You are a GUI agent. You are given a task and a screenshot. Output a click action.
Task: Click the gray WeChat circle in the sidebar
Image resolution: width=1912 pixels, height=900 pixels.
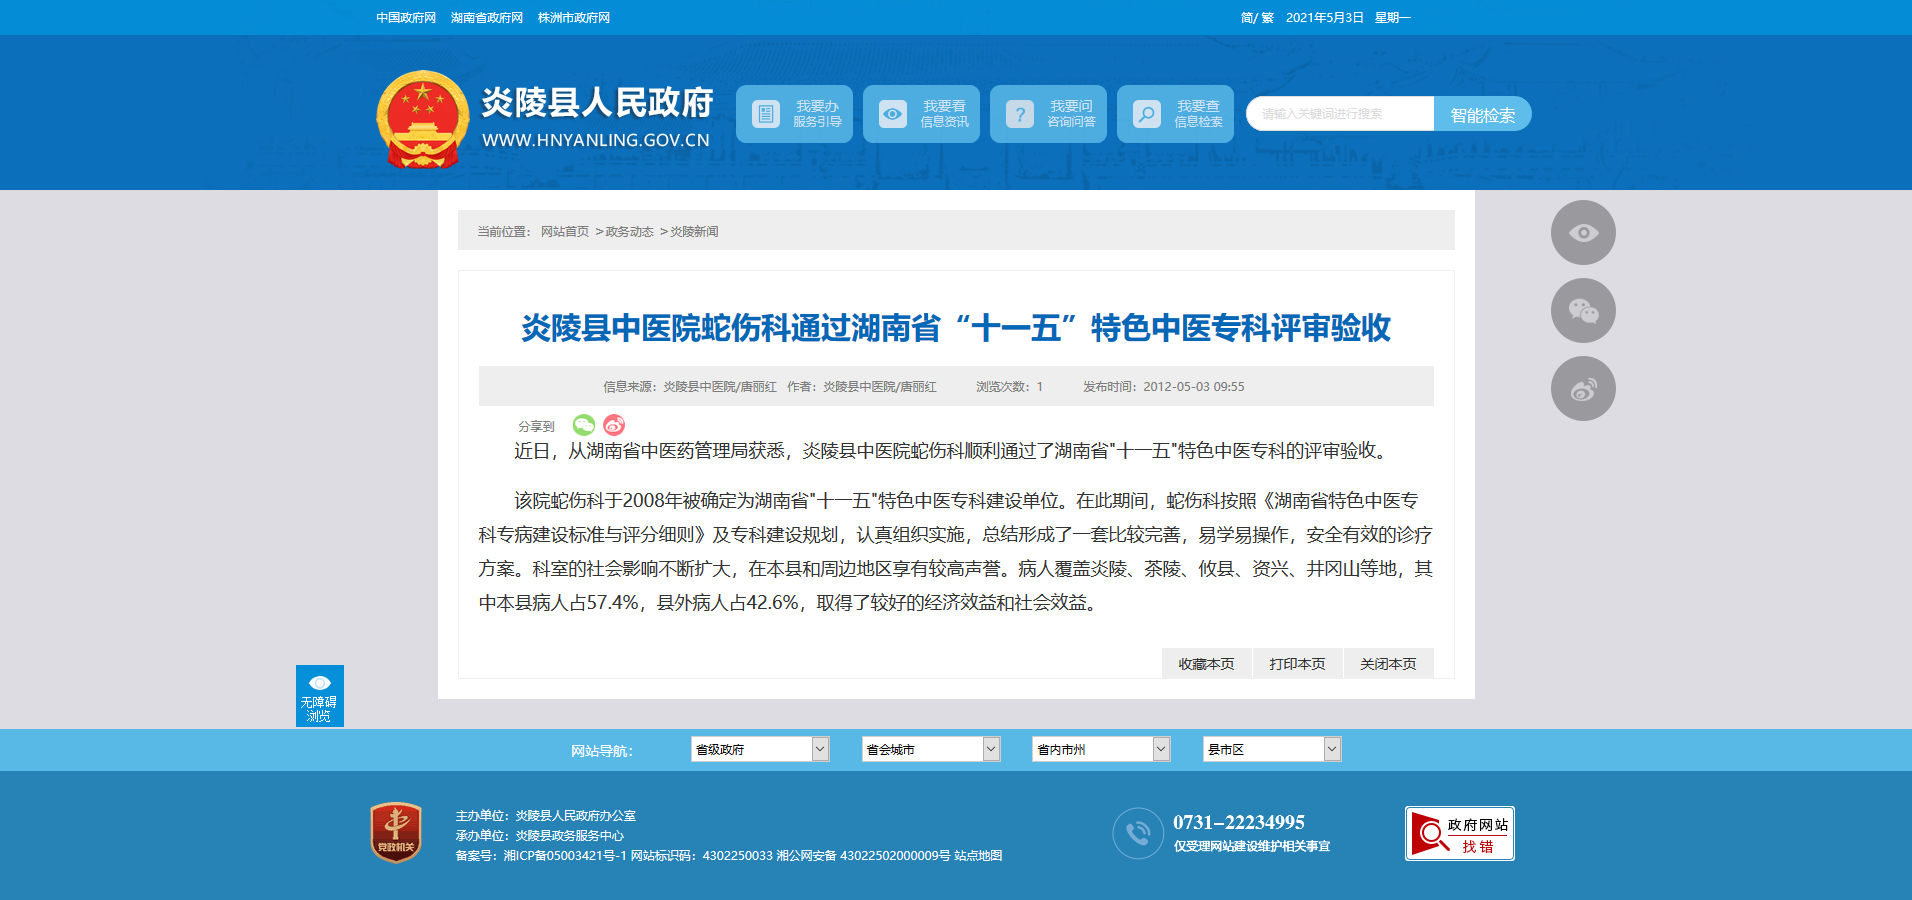tap(1583, 311)
